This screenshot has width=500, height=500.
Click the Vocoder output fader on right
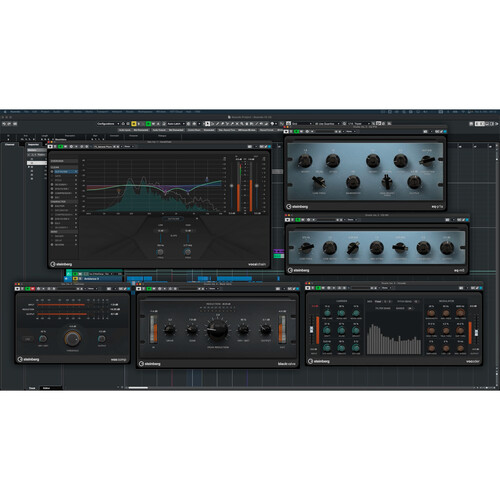point(476,332)
